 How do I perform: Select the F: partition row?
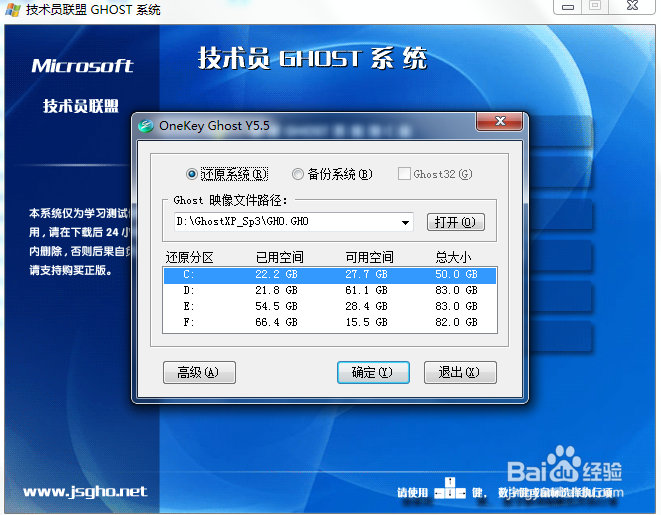tap(330, 322)
